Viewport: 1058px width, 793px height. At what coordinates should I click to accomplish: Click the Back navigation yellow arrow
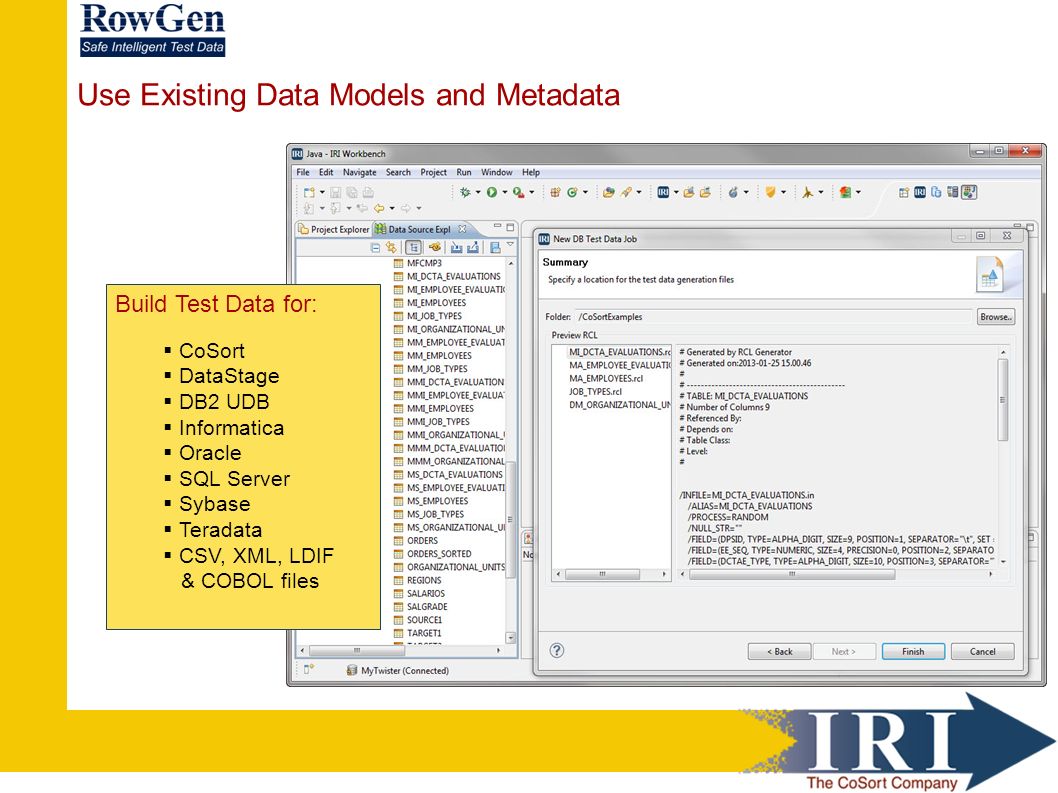pyautogui.click(x=379, y=209)
